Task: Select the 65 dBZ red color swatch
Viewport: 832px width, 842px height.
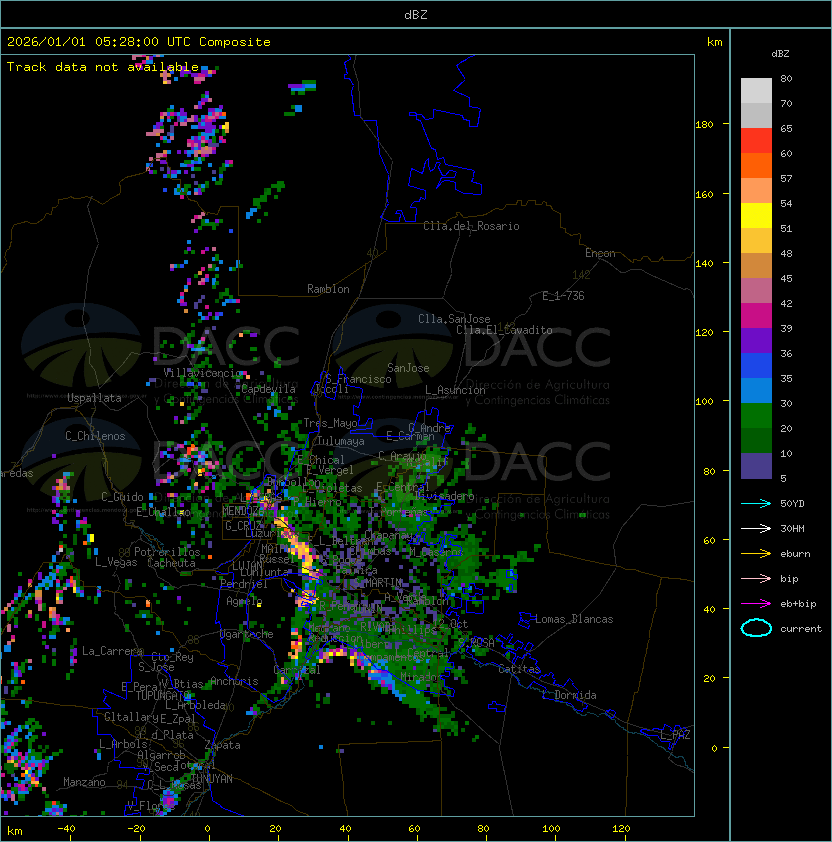Action: pos(756,141)
